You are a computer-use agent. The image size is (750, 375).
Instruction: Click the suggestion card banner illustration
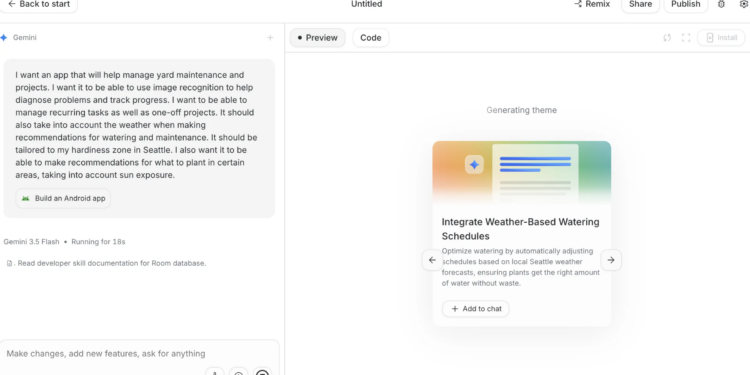tap(522, 173)
